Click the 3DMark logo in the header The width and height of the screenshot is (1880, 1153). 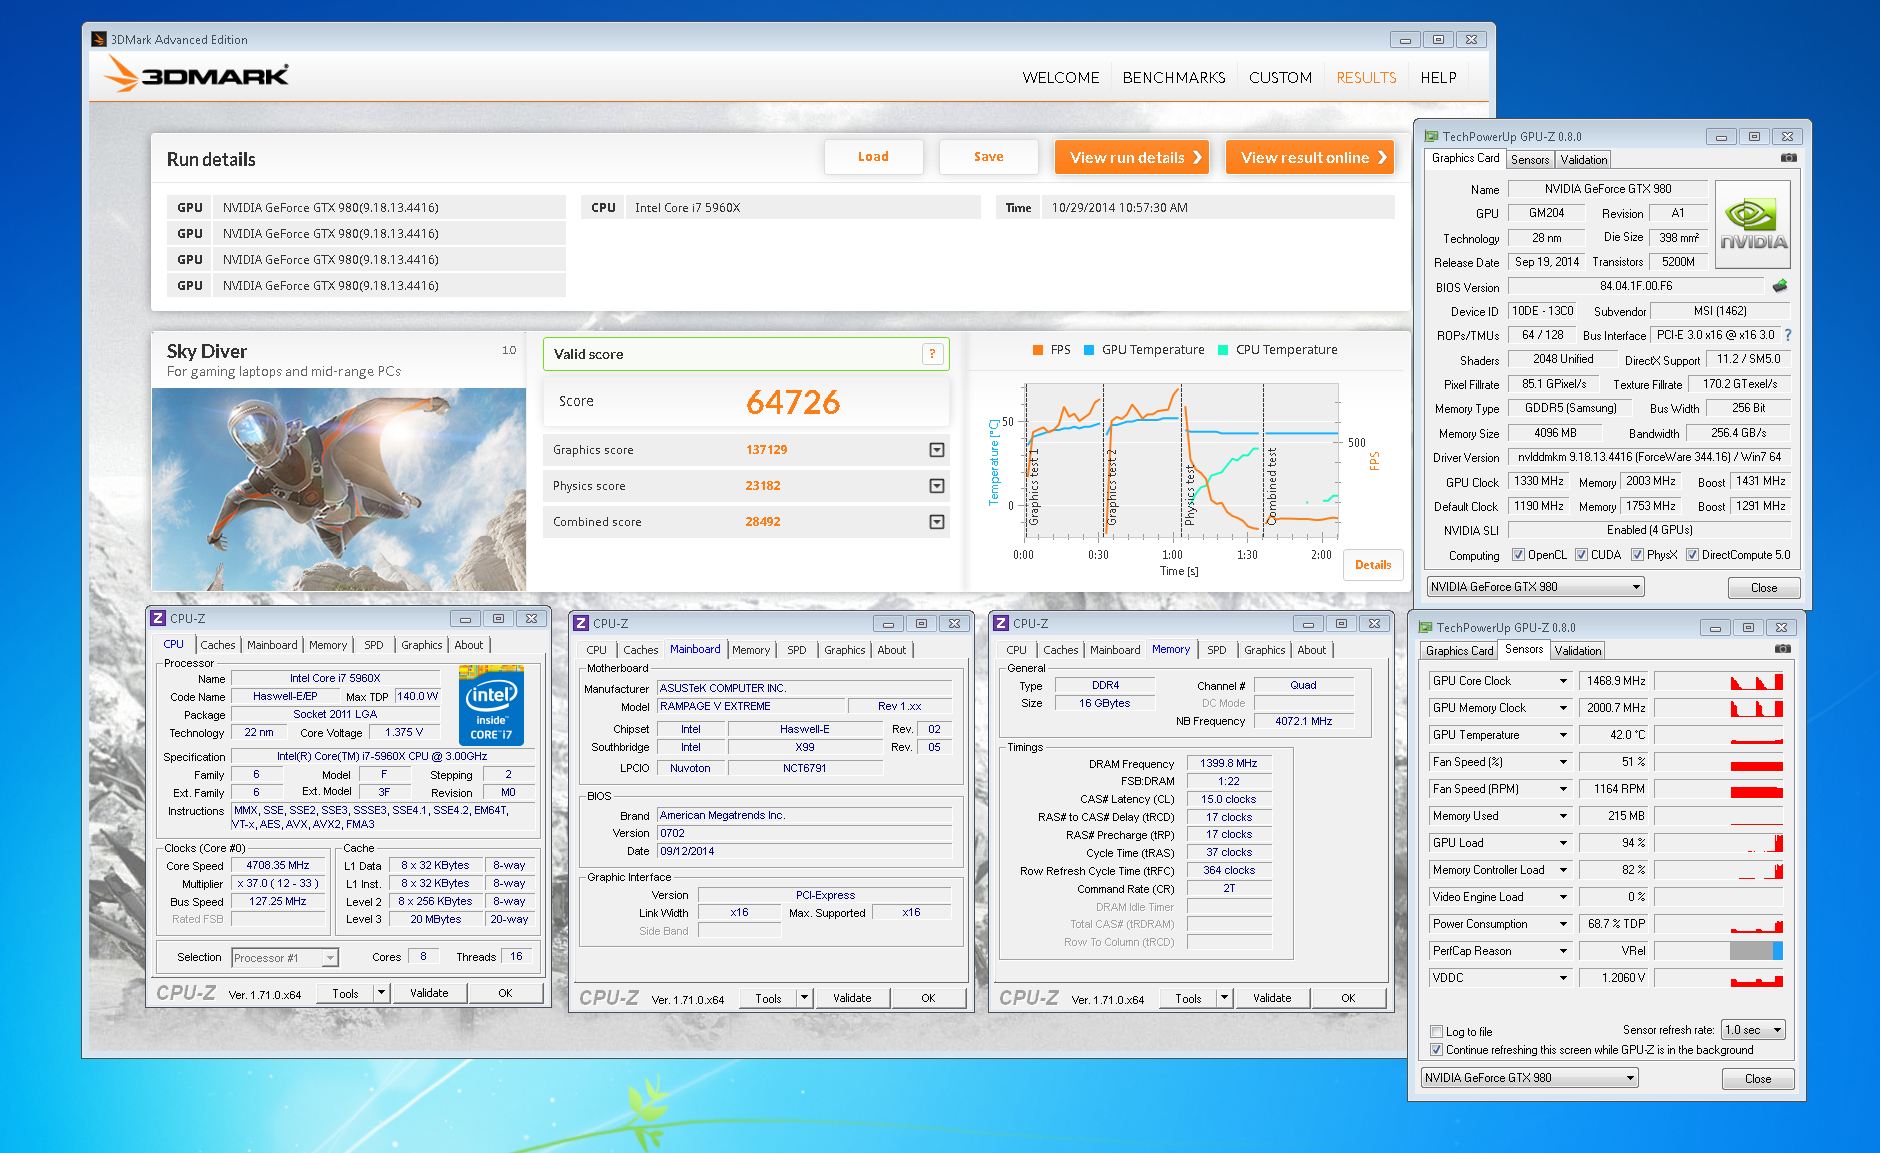coord(197,75)
